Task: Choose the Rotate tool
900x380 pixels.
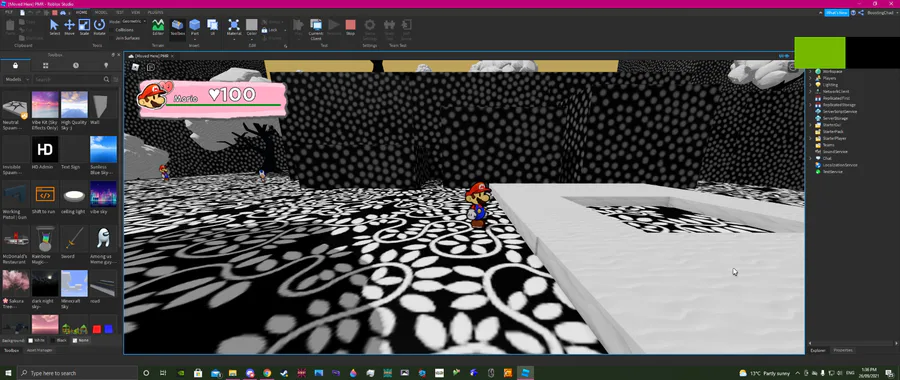Action: 99,27
